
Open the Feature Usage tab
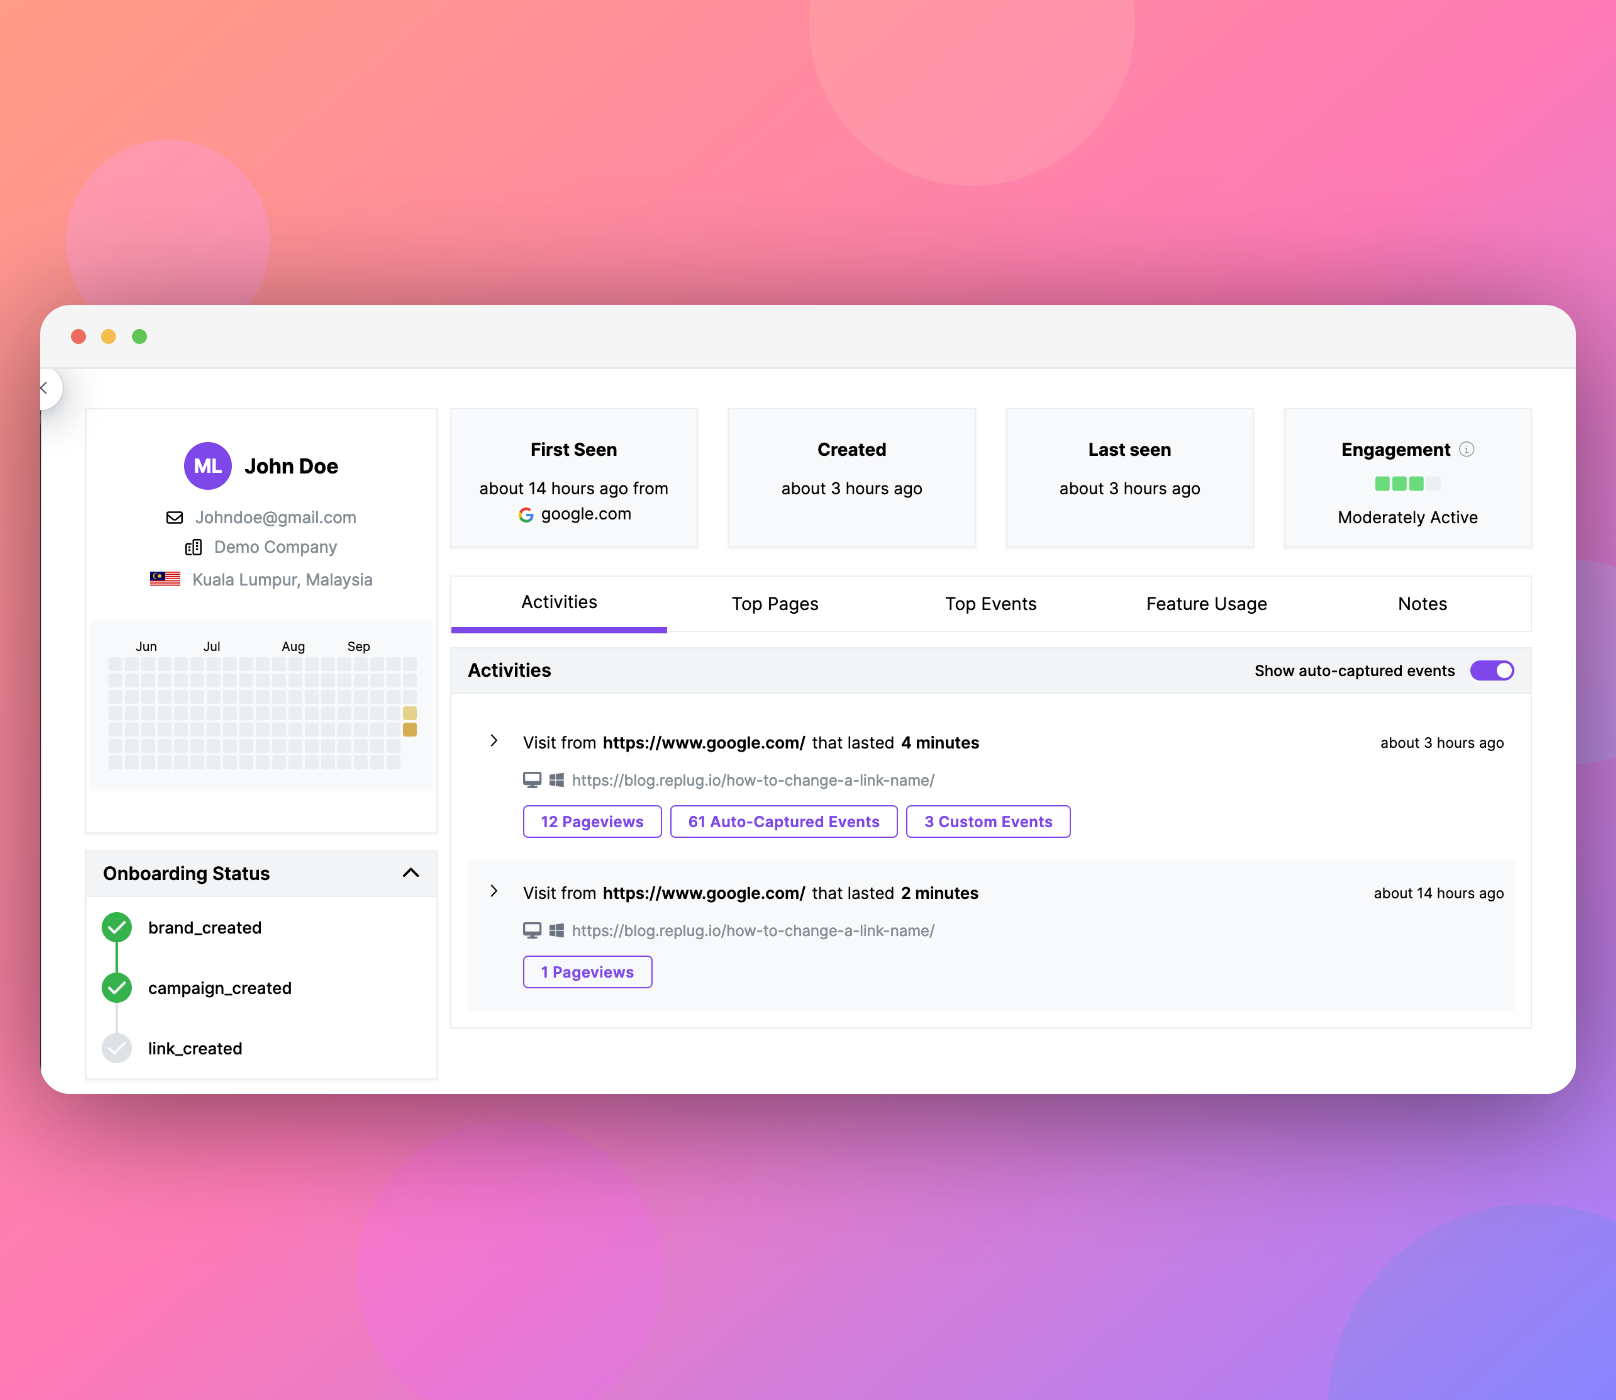click(1207, 604)
